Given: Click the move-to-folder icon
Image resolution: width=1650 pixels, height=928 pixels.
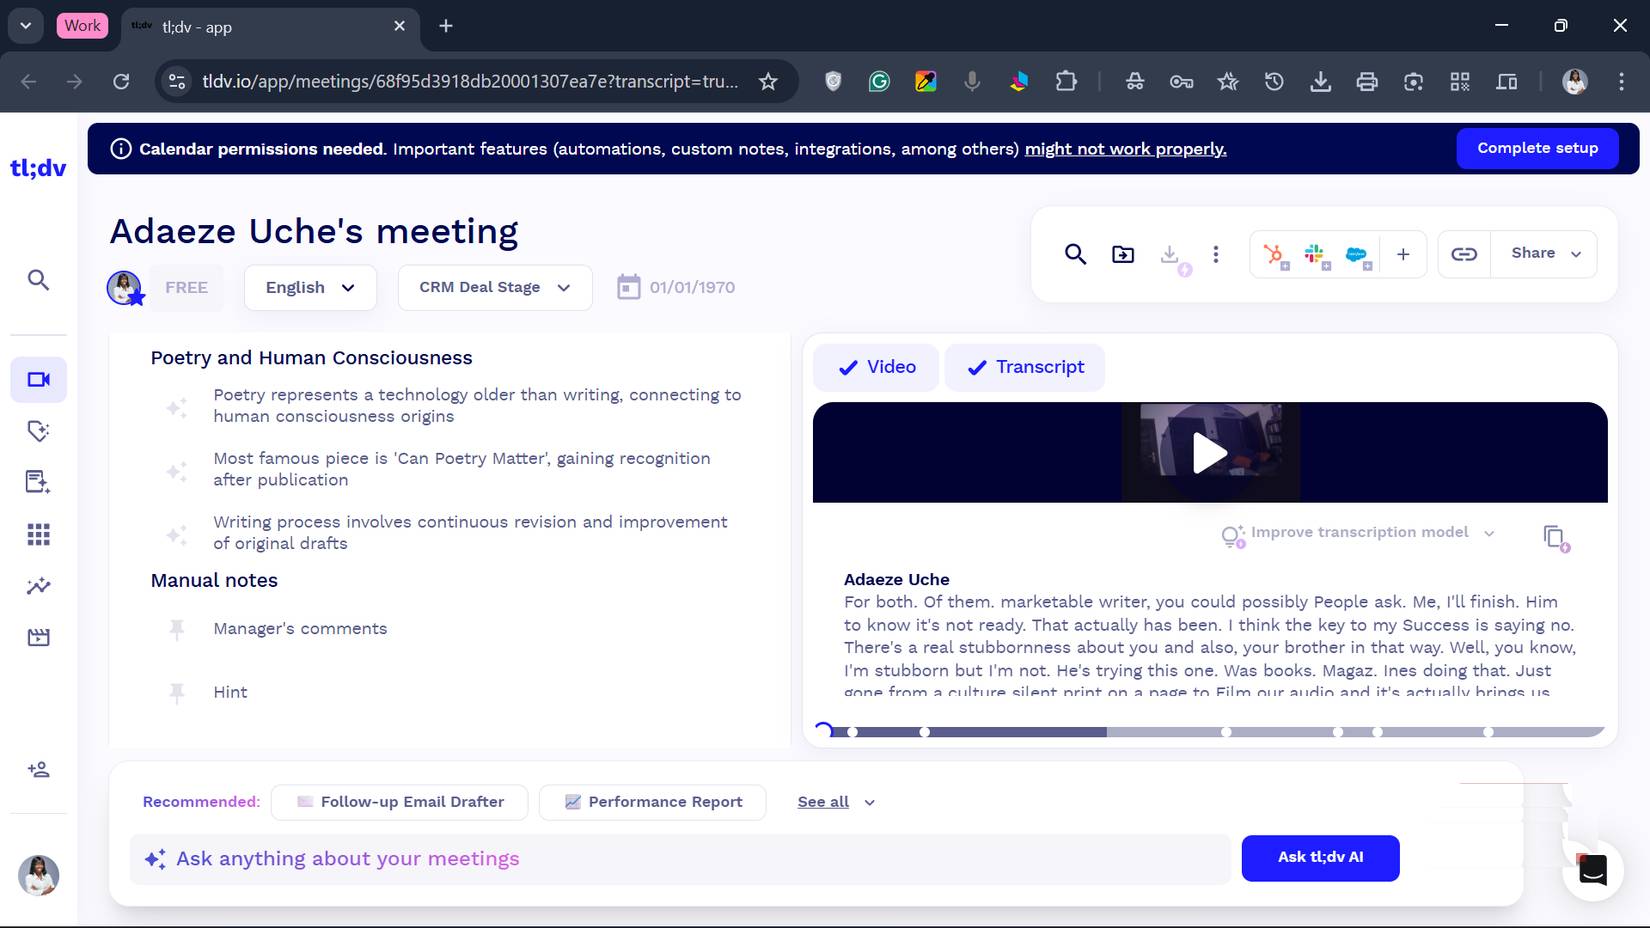Looking at the screenshot, I should click(1123, 254).
